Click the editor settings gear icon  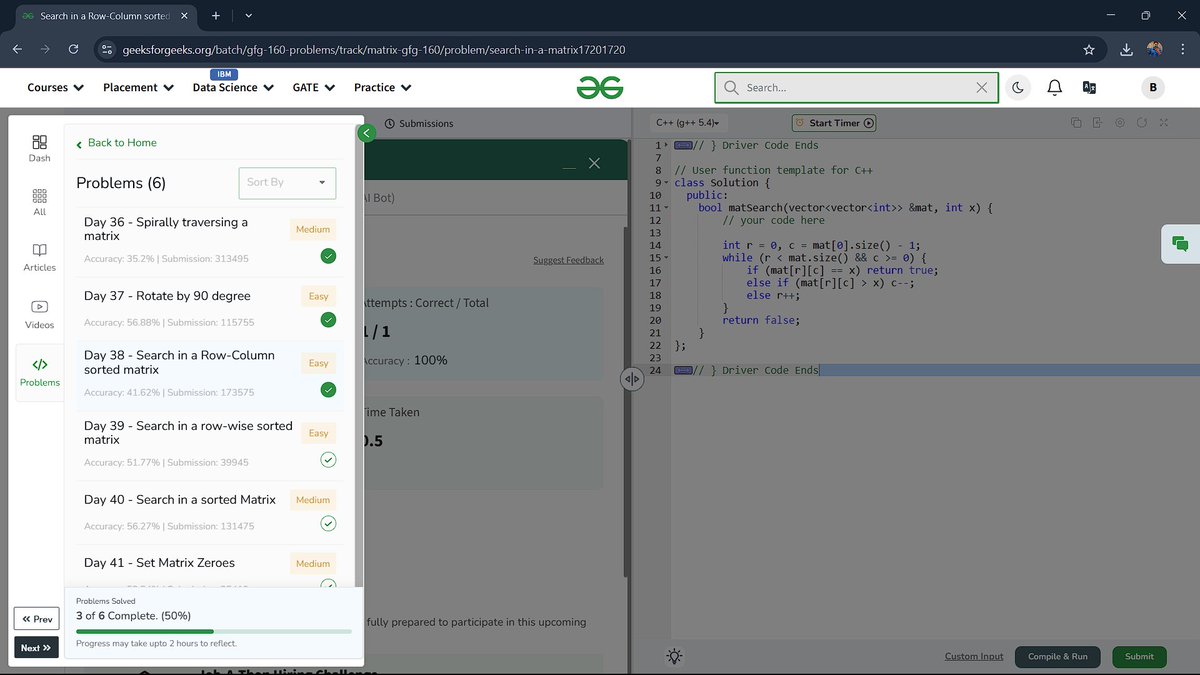tap(1119, 123)
